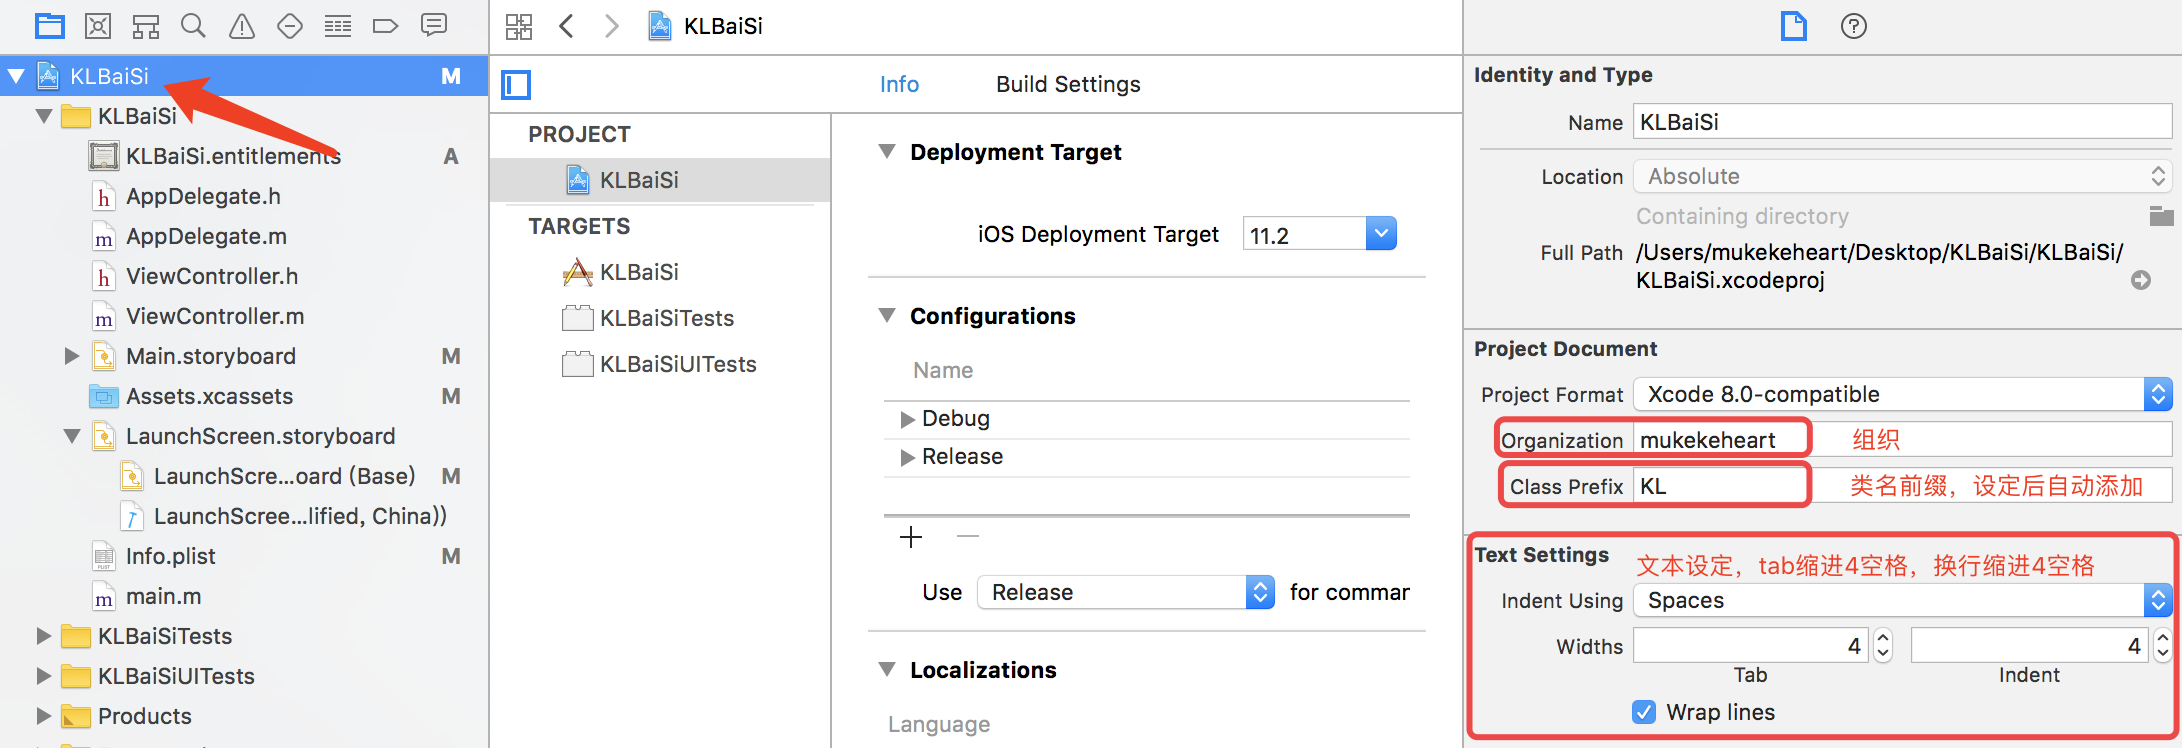The image size is (2182, 748).
Task: Open the Symbol navigator hierarchy icon
Action: (146, 26)
